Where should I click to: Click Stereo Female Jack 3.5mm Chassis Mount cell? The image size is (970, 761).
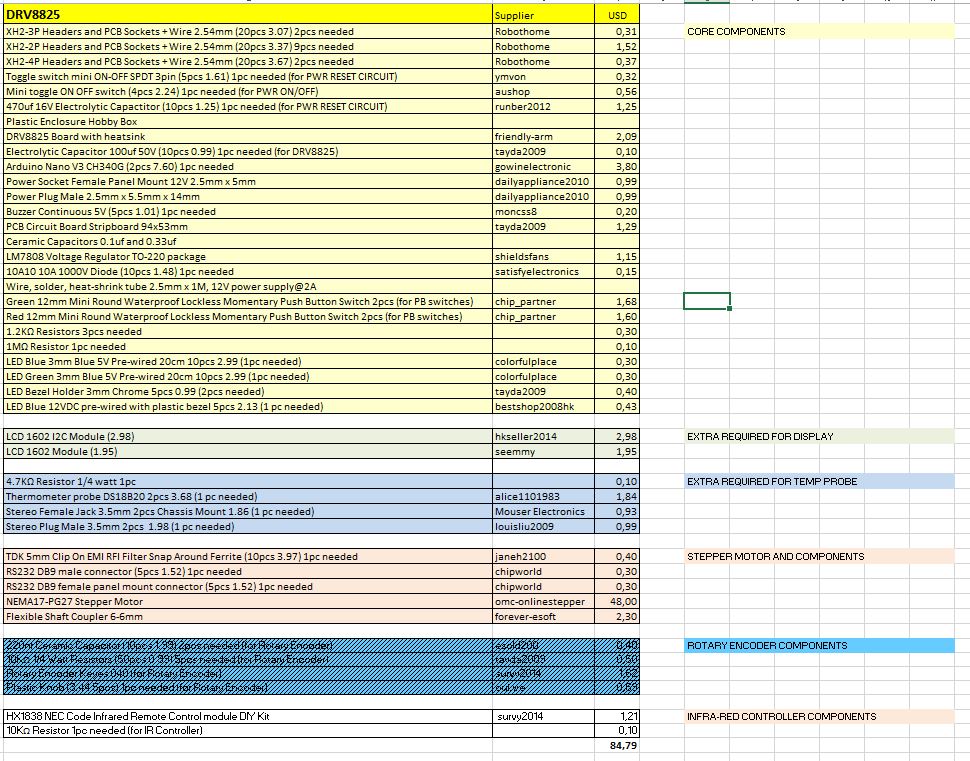click(248, 512)
